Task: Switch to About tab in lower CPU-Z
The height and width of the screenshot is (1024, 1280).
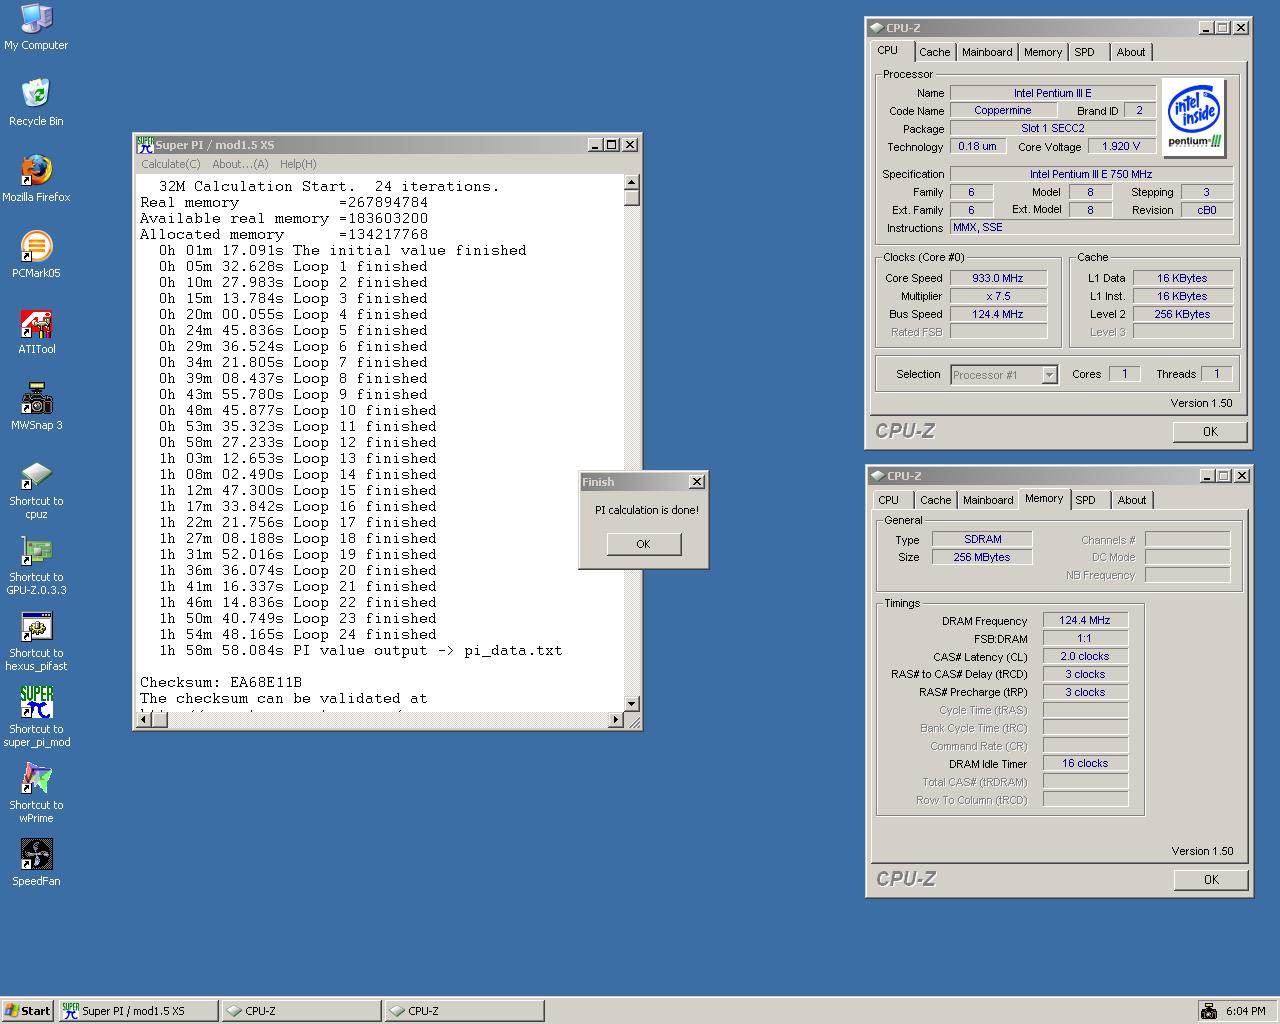Action: tap(1132, 500)
